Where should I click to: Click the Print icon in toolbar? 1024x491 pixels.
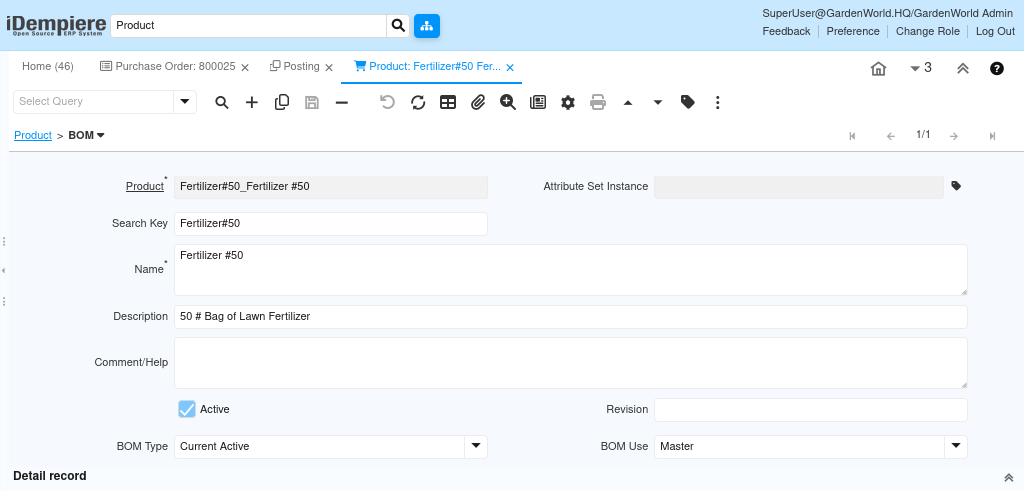pyautogui.click(x=598, y=102)
